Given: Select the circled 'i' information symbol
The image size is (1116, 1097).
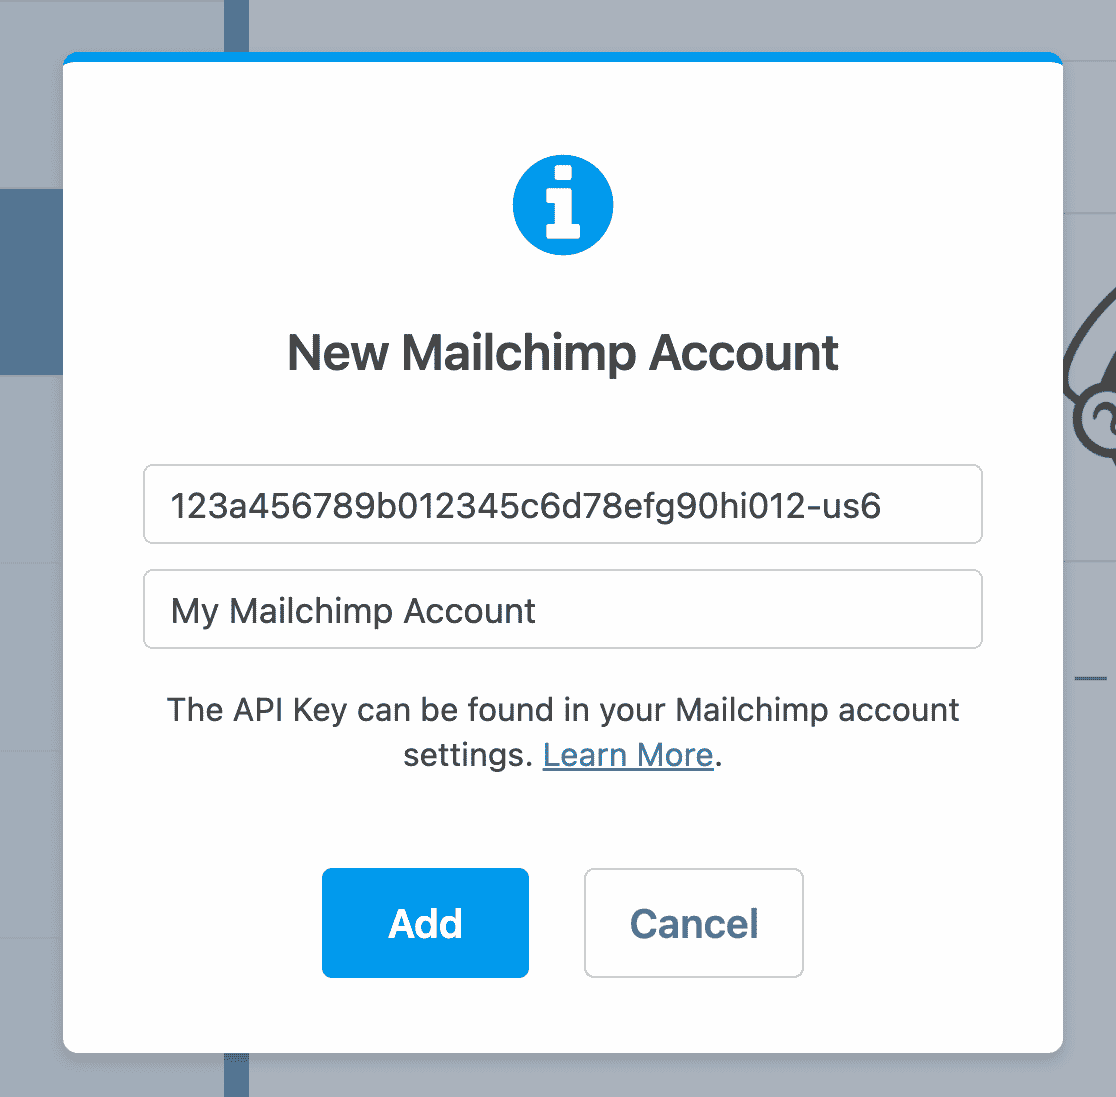Looking at the screenshot, I should [x=563, y=204].
